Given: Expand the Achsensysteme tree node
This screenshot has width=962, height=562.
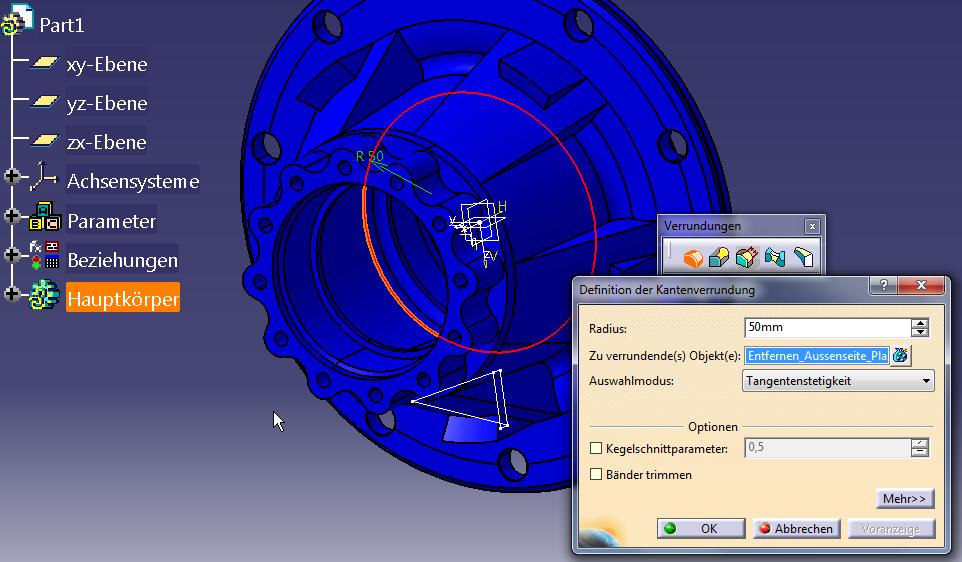Looking at the screenshot, I should pyautogui.click(x=11, y=177).
